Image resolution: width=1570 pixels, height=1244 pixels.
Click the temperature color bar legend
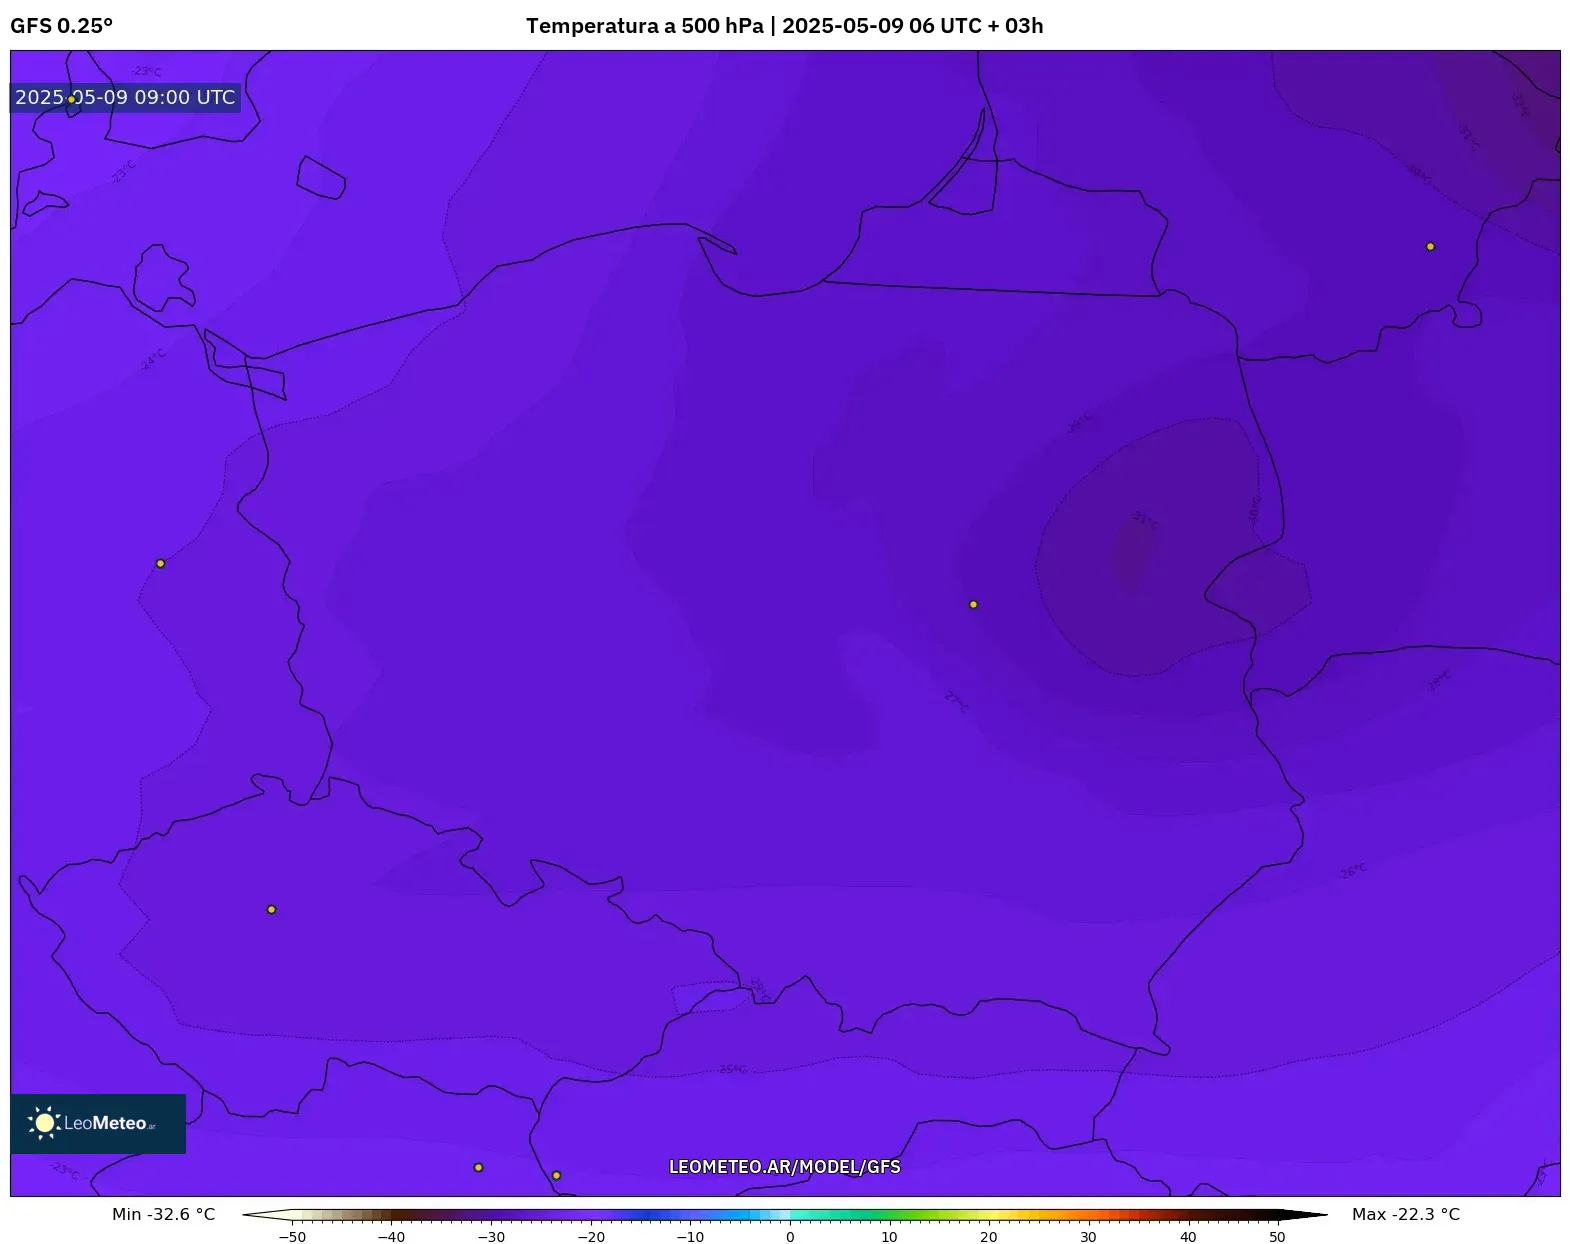coord(785,1216)
